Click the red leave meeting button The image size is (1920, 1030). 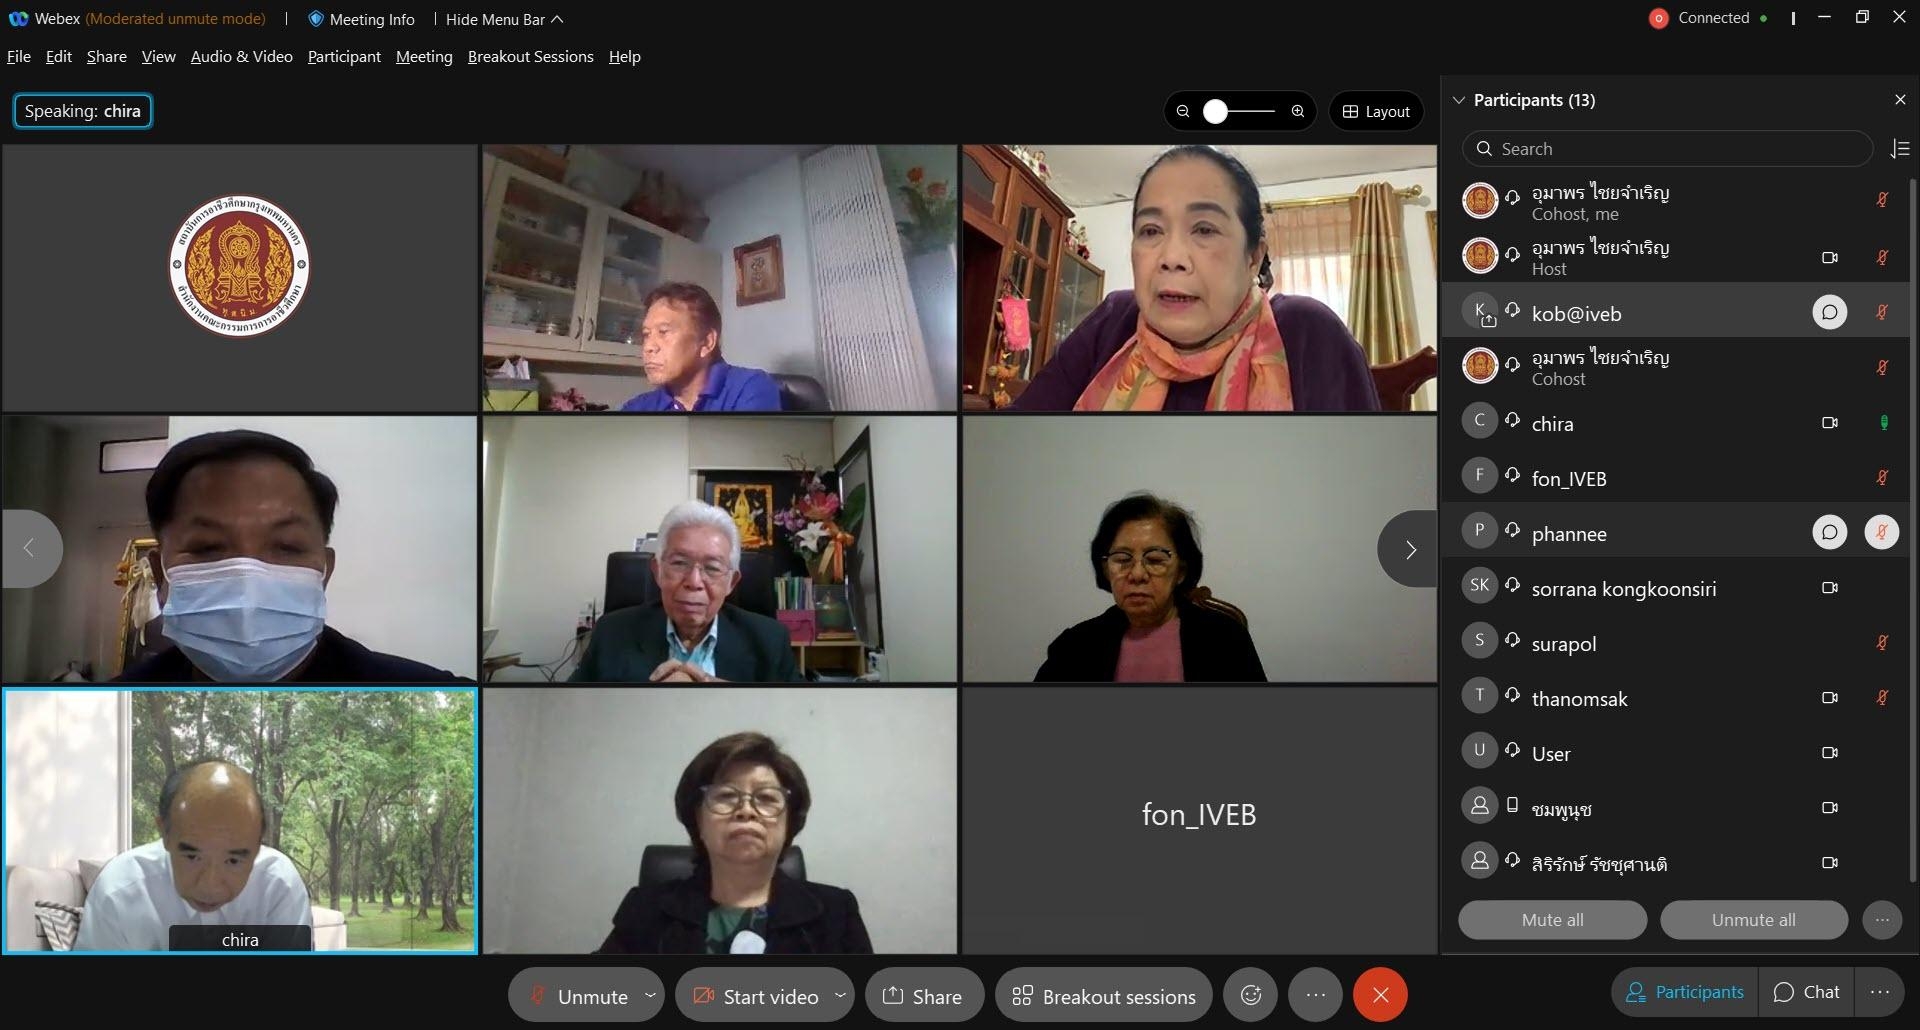pos(1380,995)
